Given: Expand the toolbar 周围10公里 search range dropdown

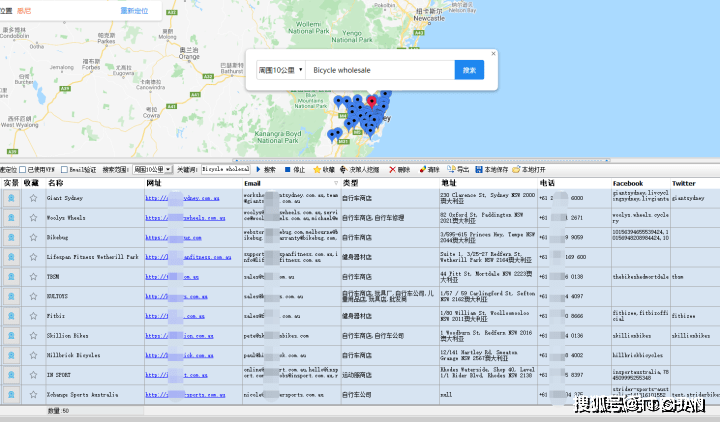Looking at the screenshot, I should click(x=153, y=170).
